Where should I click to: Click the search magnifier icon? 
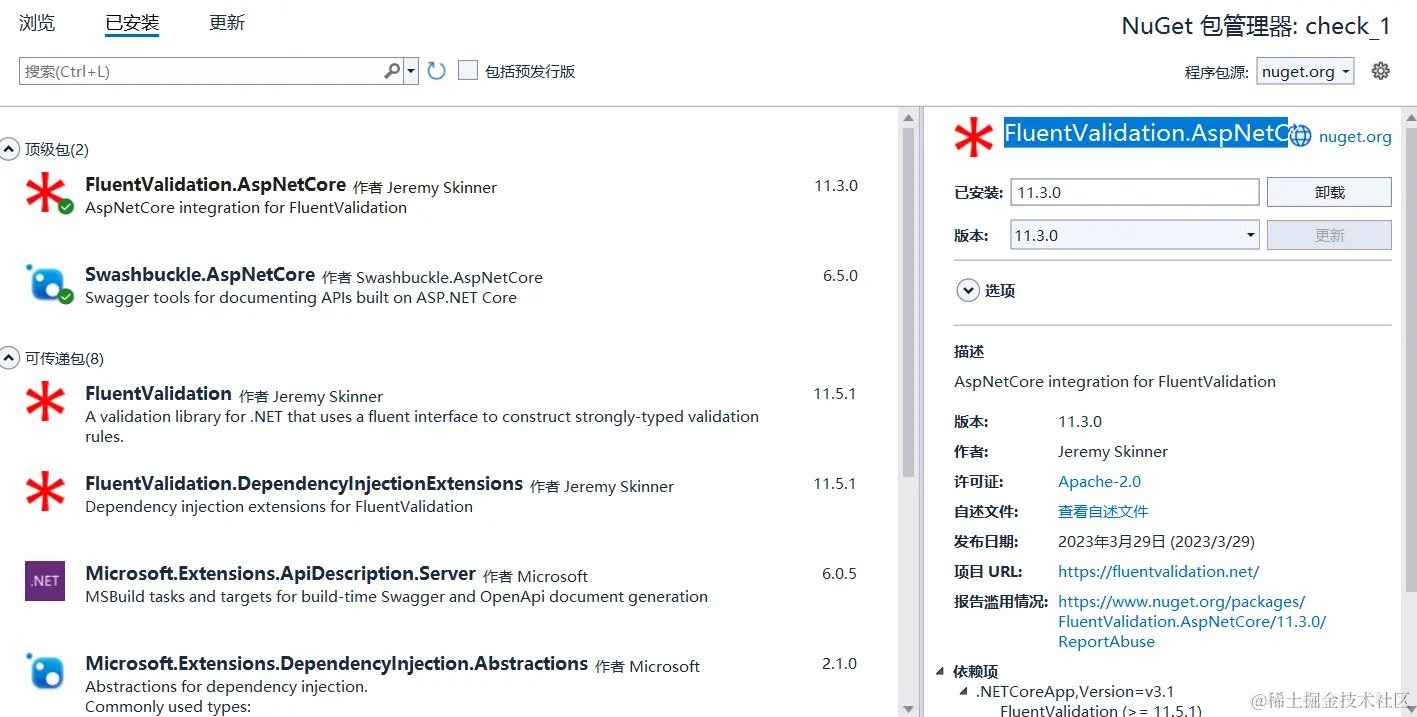click(392, 71)
